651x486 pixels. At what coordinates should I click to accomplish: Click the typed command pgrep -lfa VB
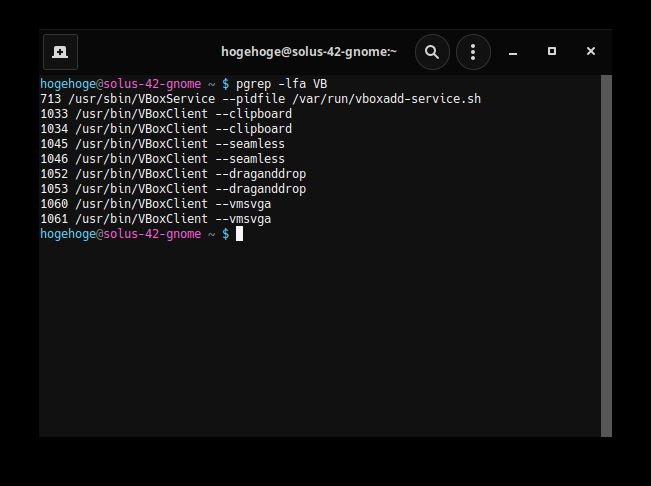click(x=281, y=84)
